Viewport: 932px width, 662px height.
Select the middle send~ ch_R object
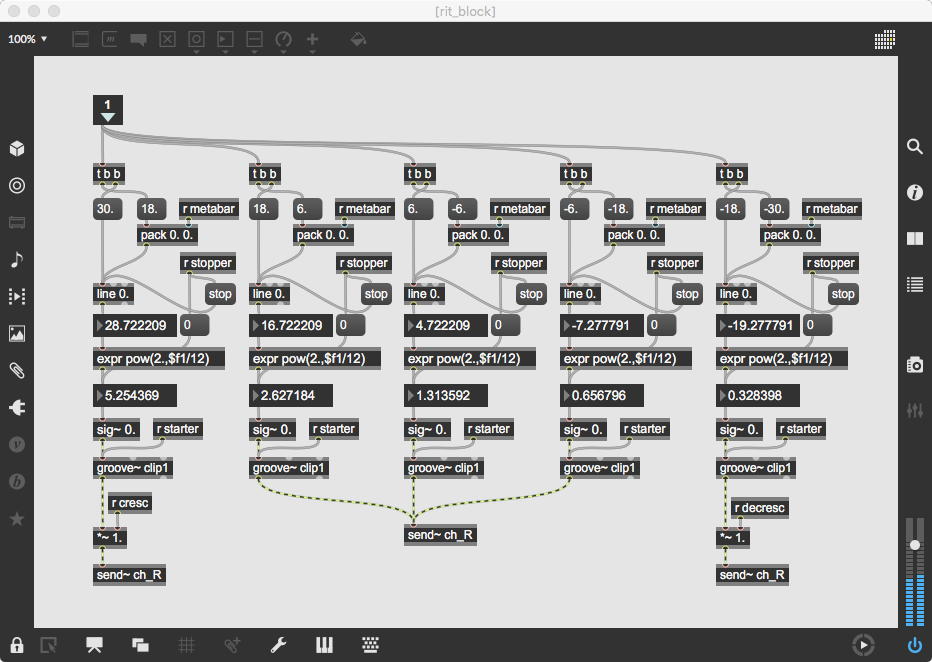440,535
